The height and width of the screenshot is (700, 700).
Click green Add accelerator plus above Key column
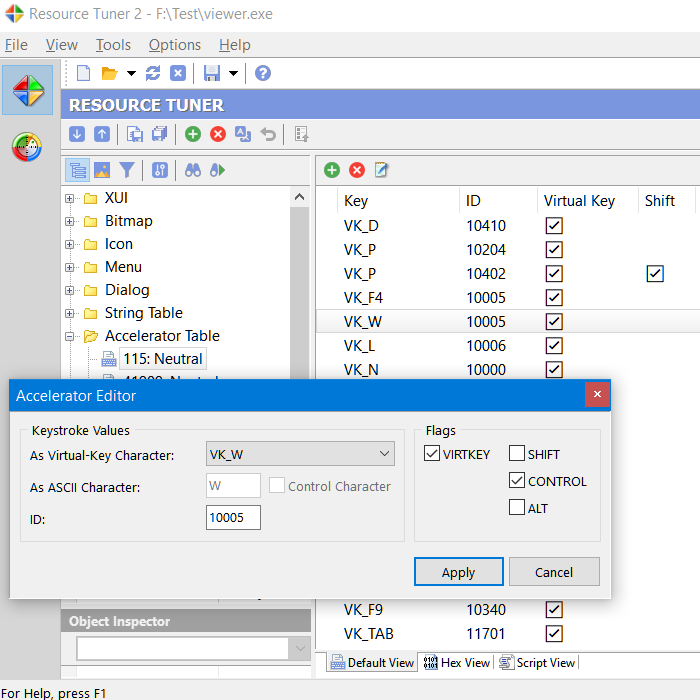click(332, 170)
